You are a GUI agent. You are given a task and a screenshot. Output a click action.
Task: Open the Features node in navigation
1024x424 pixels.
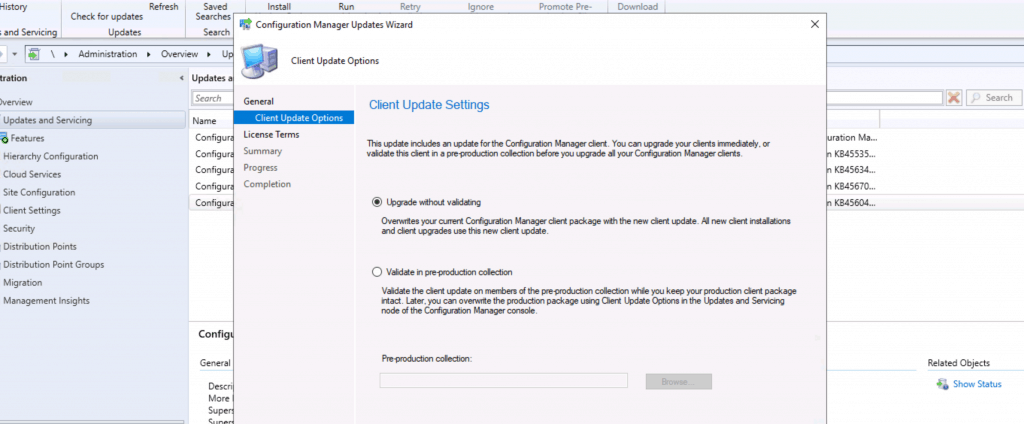click(x=27, y=139)
